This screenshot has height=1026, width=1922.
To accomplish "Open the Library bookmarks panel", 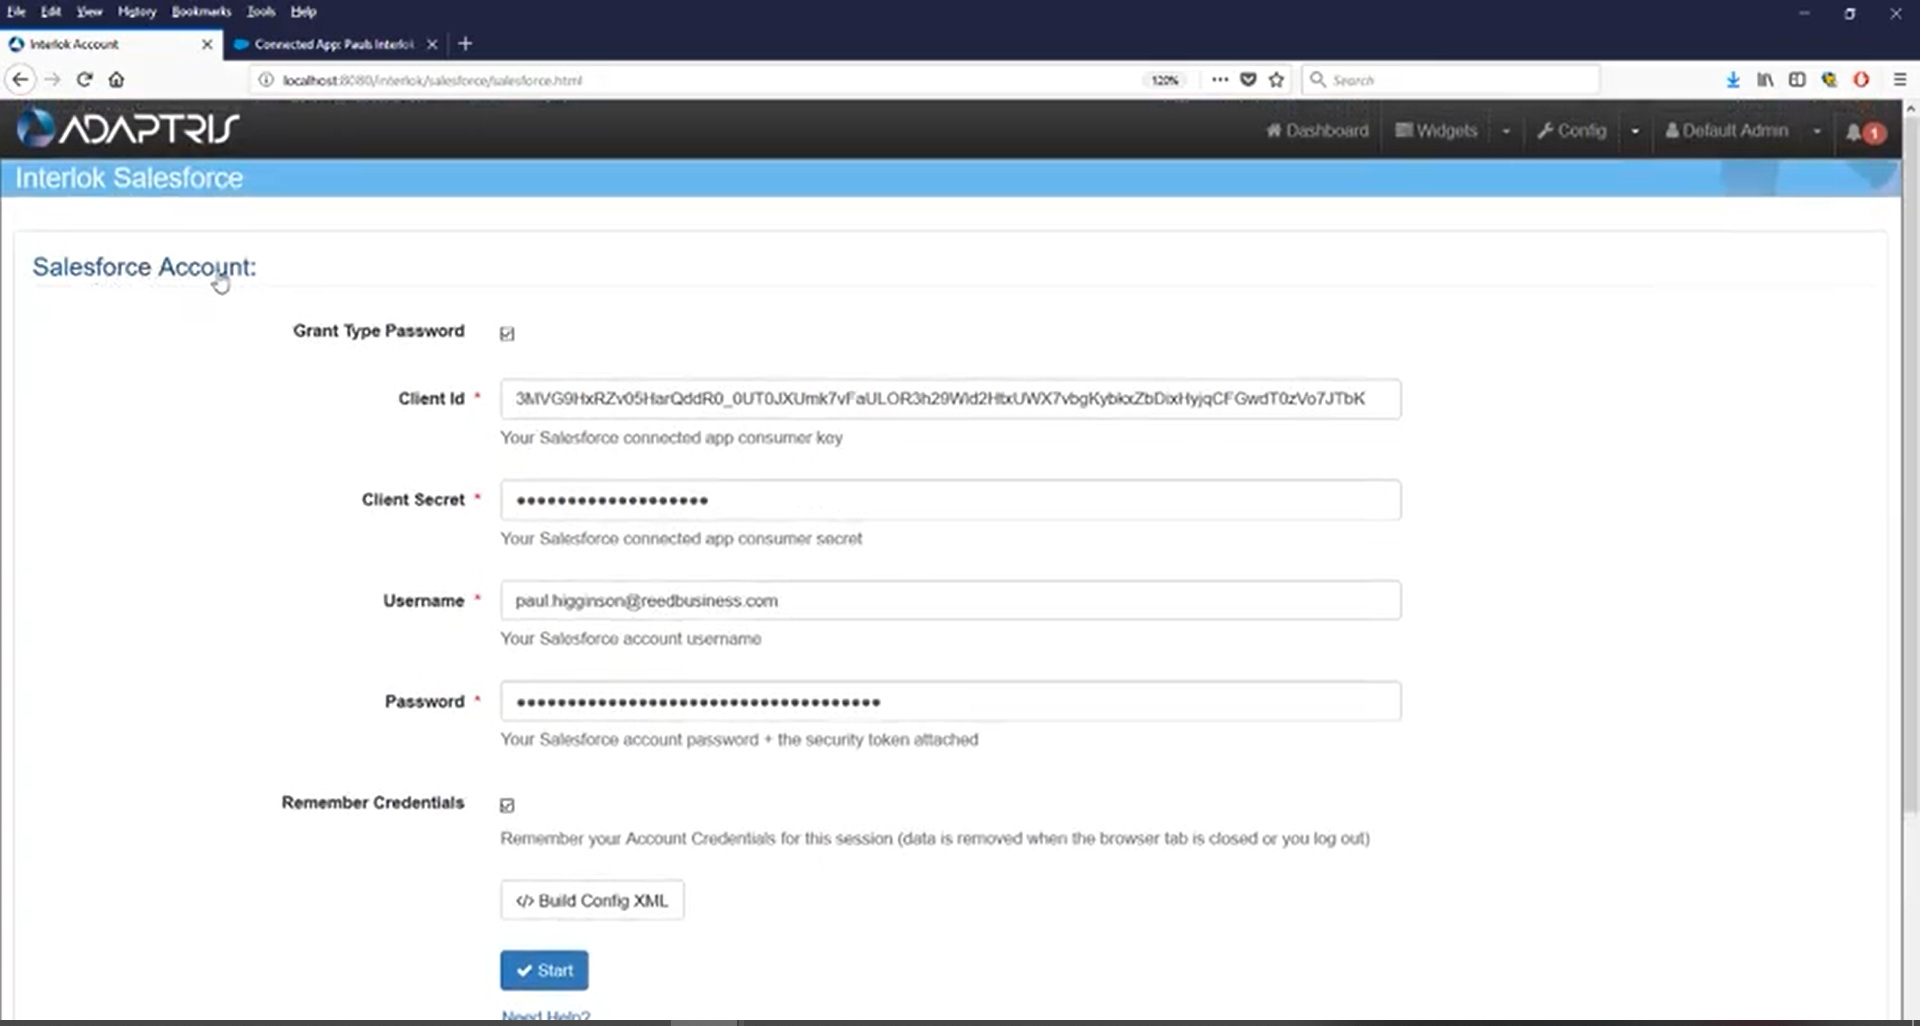I will (x=1765, y=80).
